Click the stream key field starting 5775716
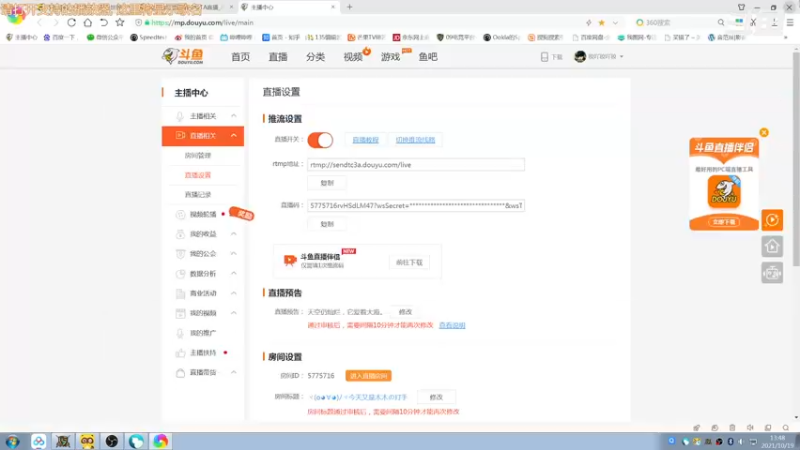Screen dimensions: 800x450 [x=416, y=206]
